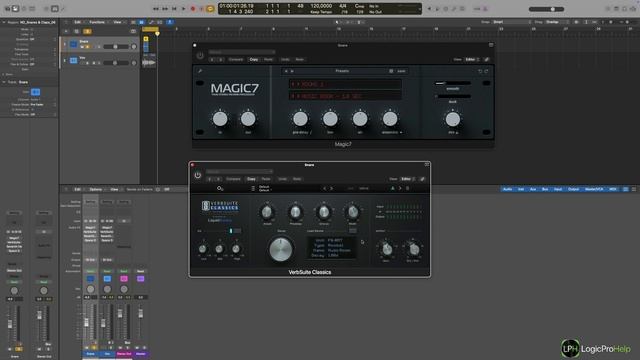Select the mixer Audio filter tab
Viewport: 640px width, 360px height.
[507, 189]
